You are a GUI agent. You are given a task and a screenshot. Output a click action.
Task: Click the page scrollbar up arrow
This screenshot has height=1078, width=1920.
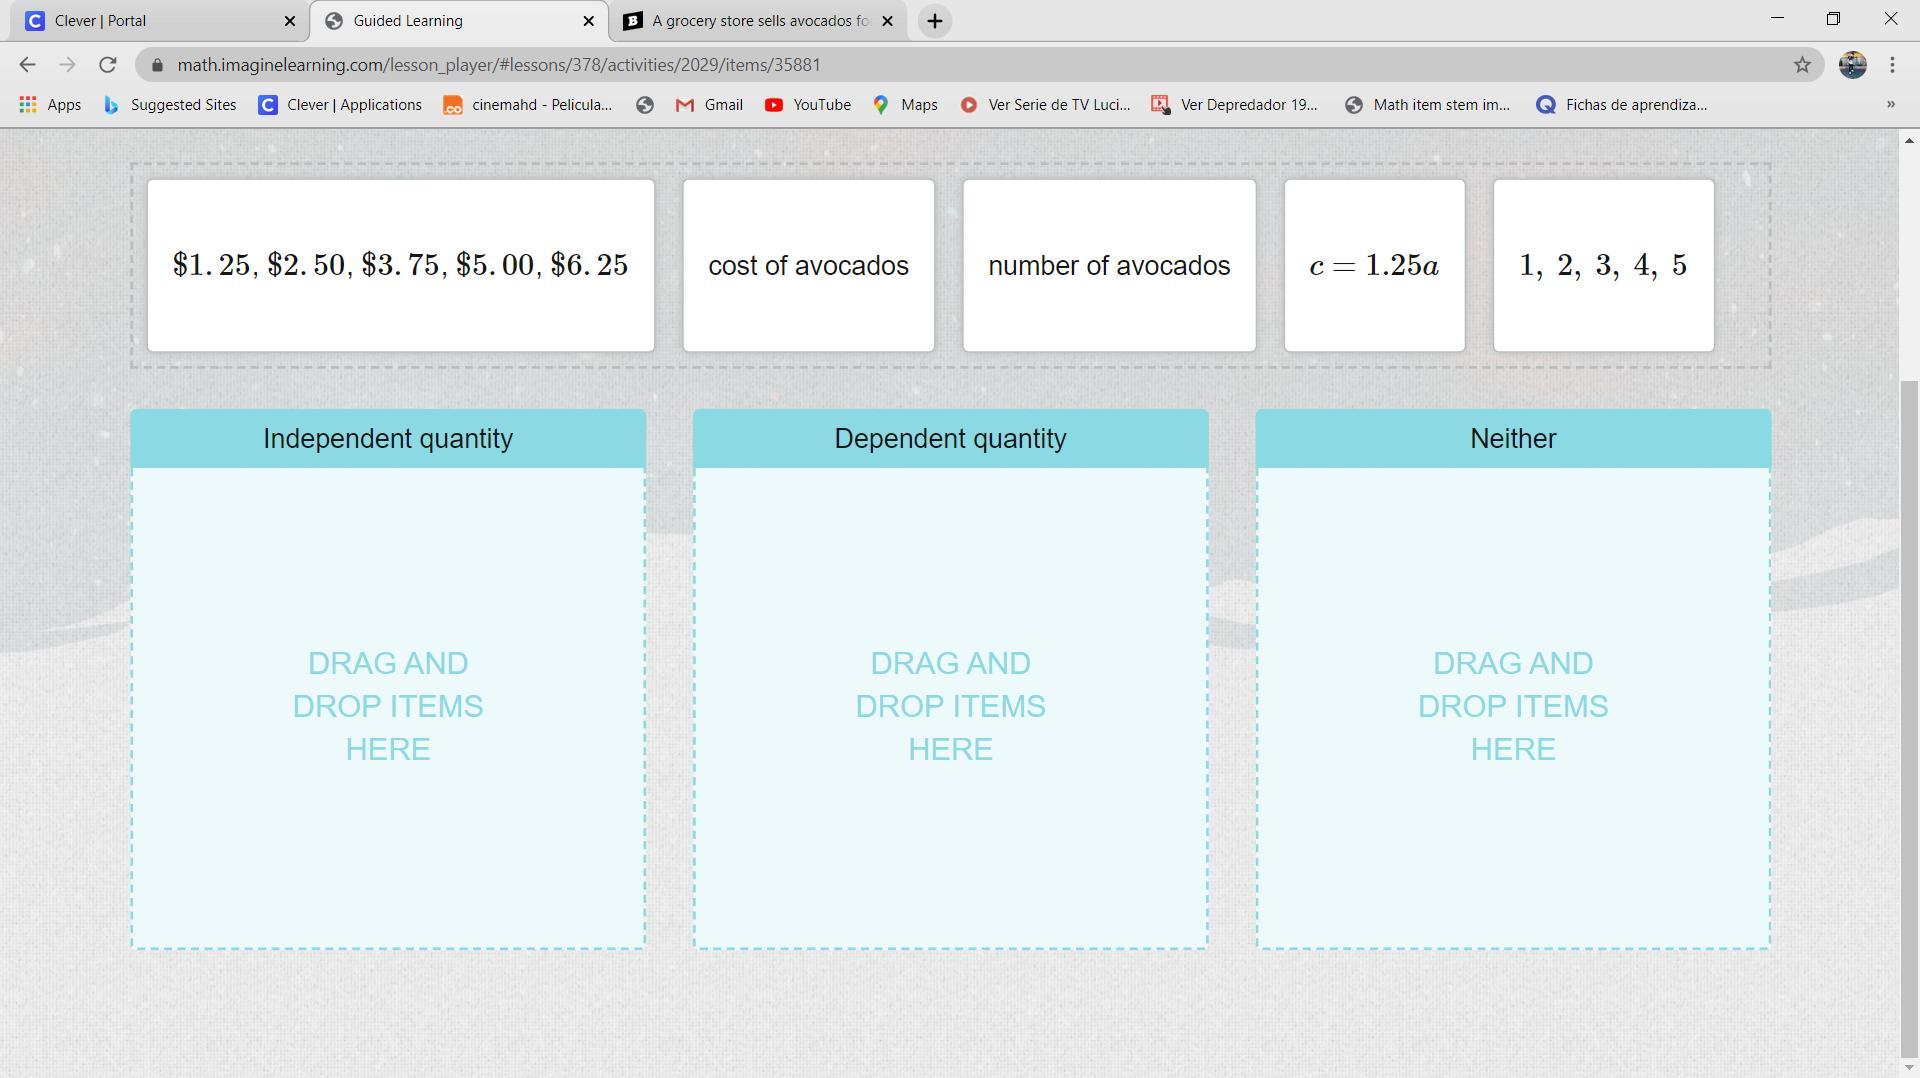pyautogui.click(x=1909, y=141)
